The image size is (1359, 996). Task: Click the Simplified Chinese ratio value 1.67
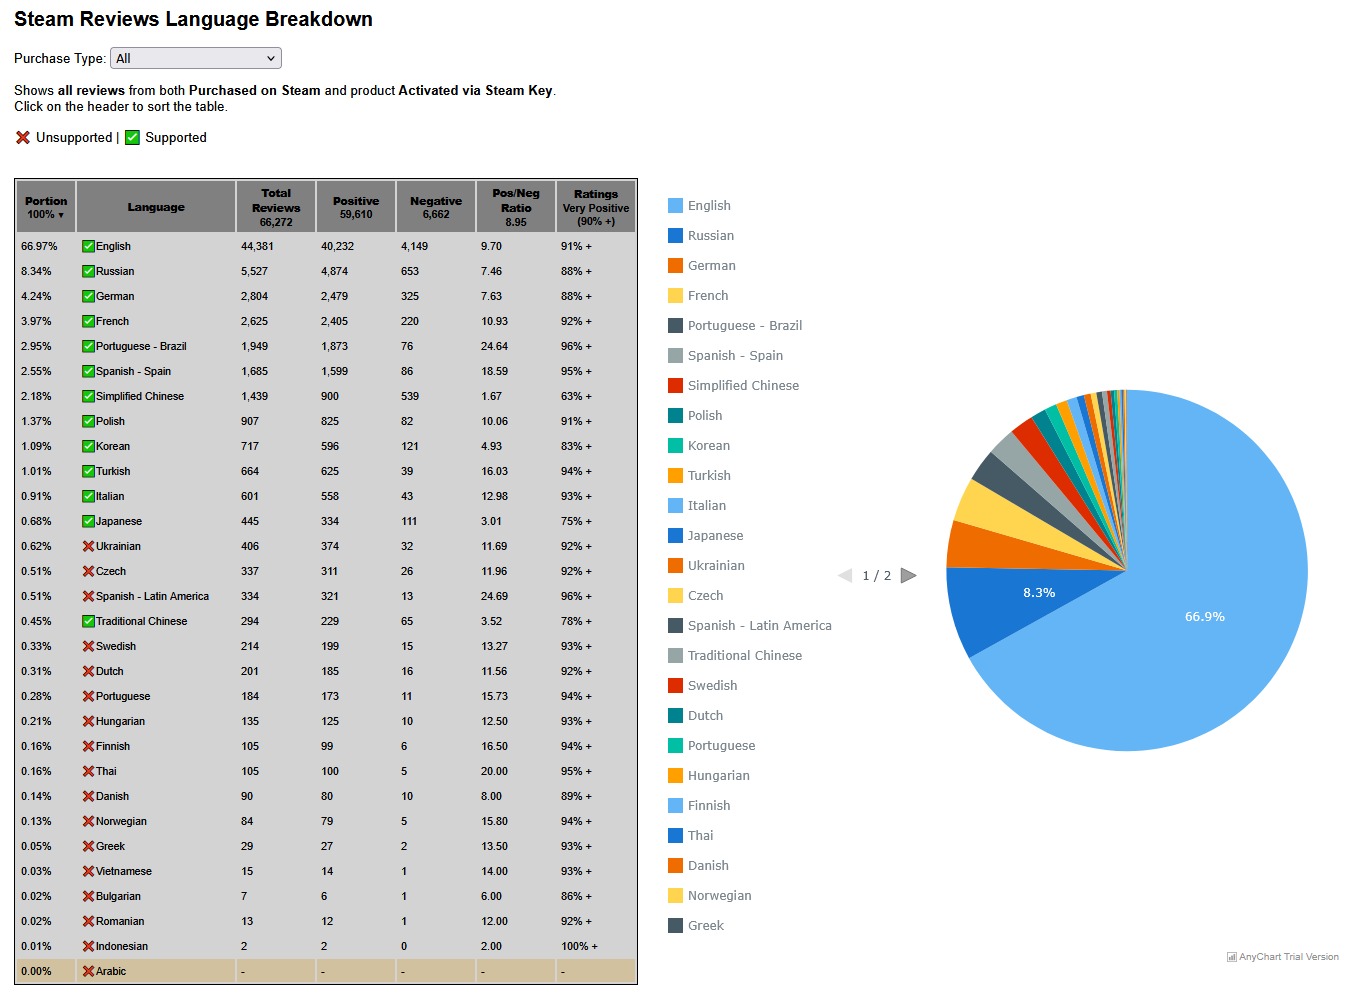point(491,396)
